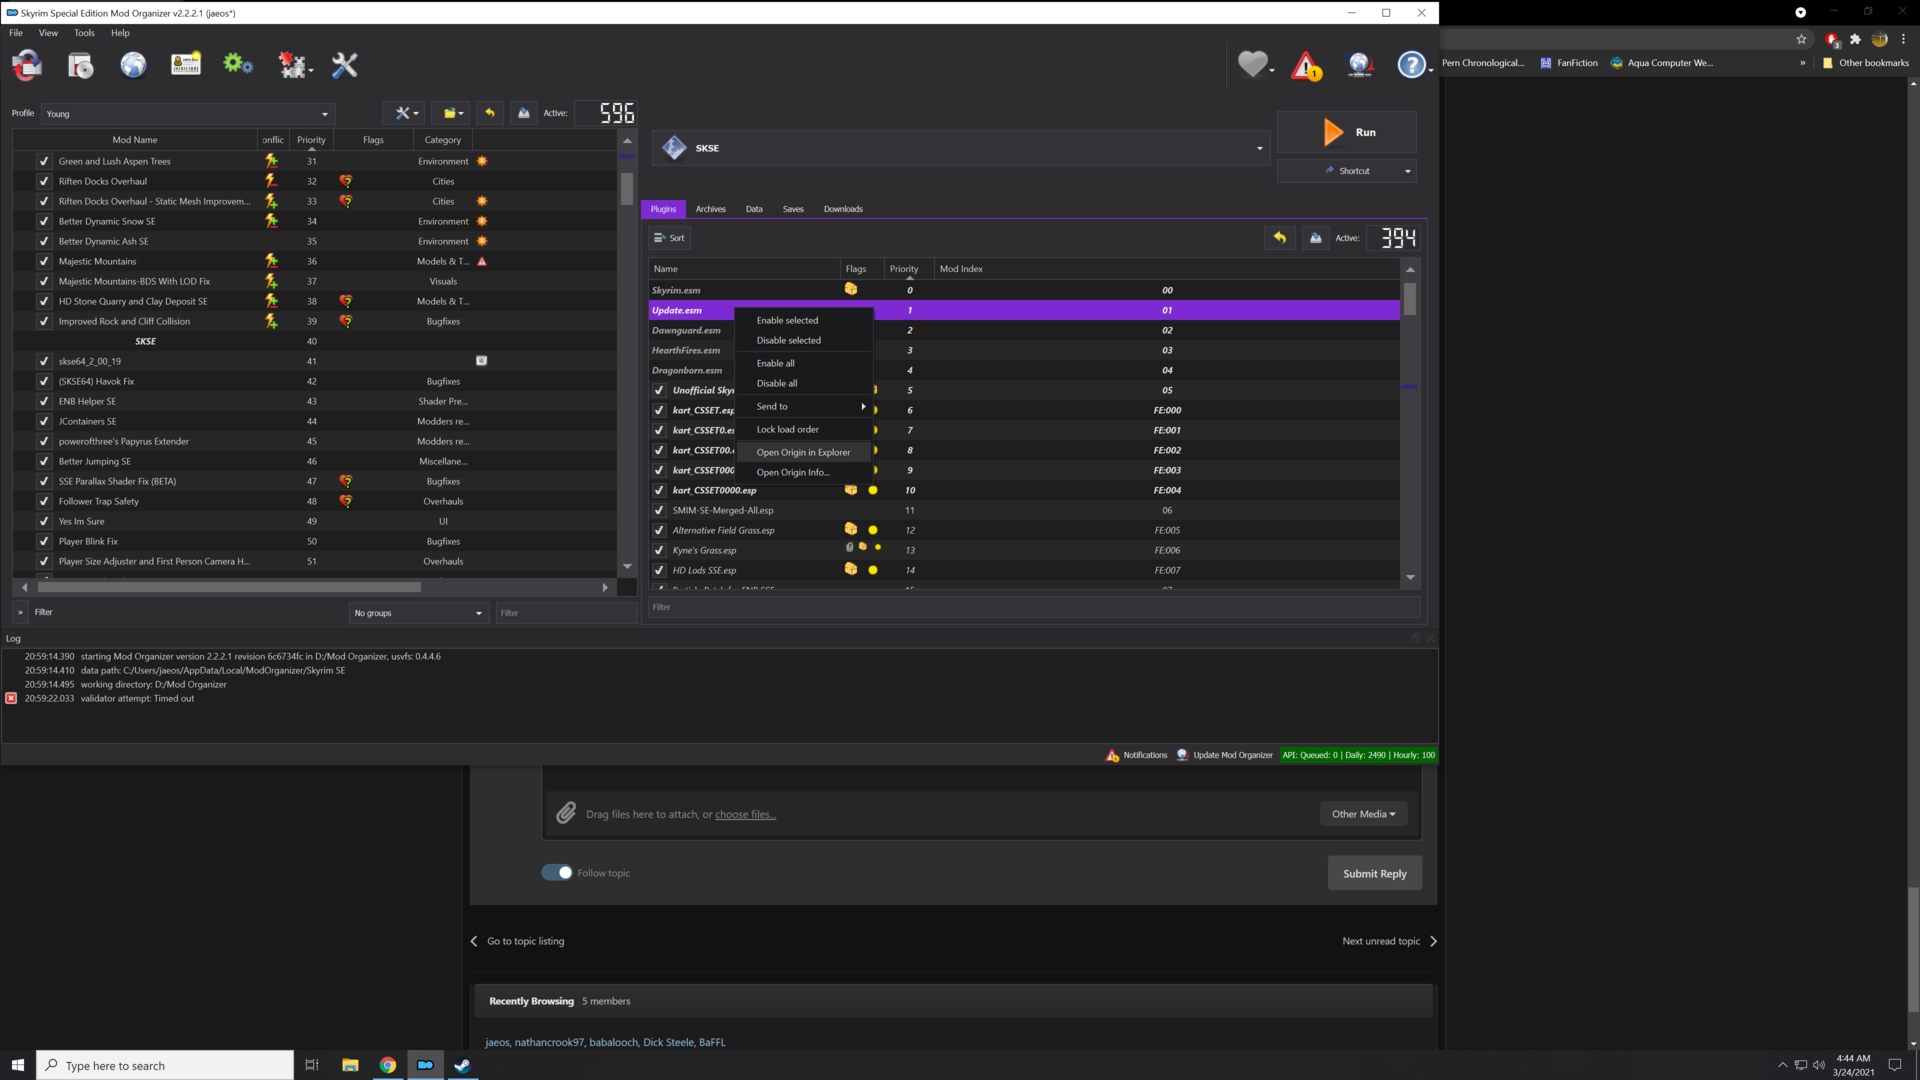
Task: Uncheck the Player Blink Fix mod
Action: point(44,541)
